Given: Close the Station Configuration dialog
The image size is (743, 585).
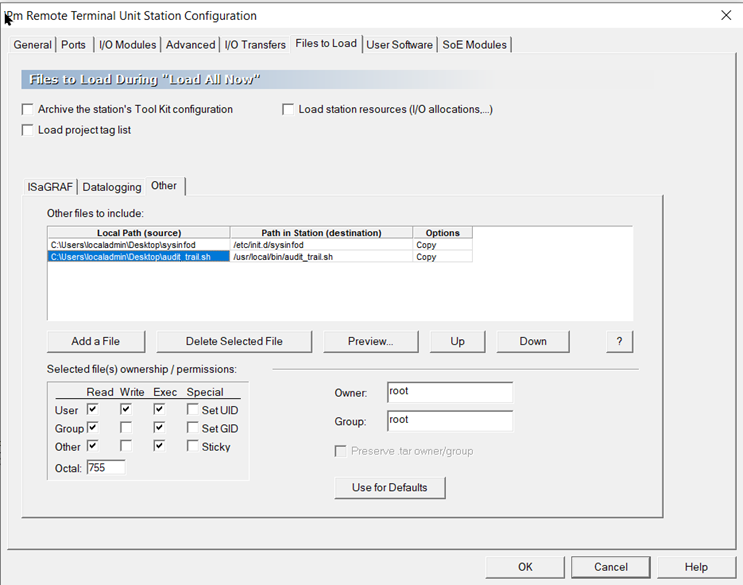Looking at the screenshot, I should point(726,15).
